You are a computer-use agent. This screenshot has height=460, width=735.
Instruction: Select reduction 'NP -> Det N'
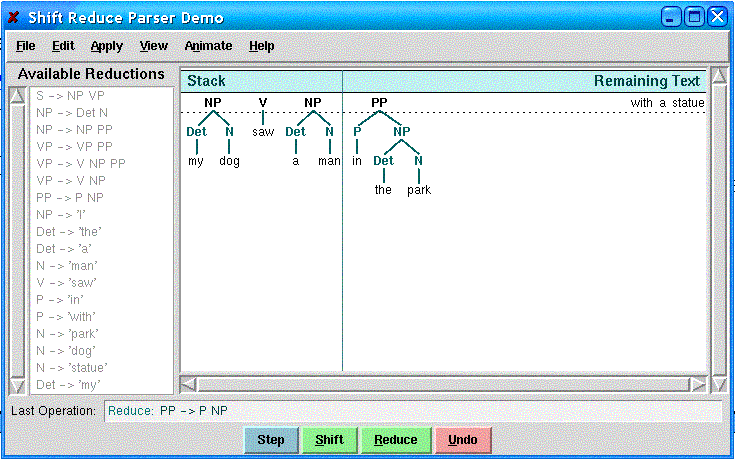[72, 113]
